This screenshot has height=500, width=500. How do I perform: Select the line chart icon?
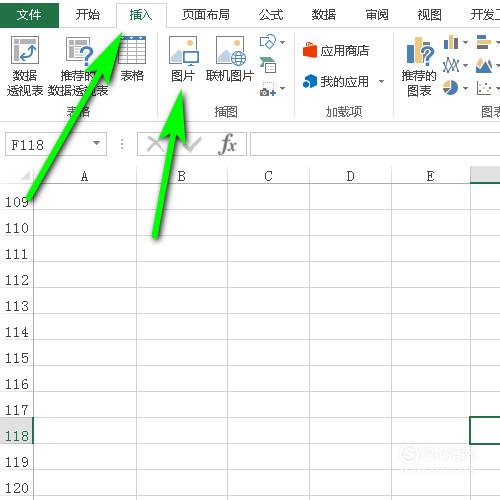tap(451, 65)
